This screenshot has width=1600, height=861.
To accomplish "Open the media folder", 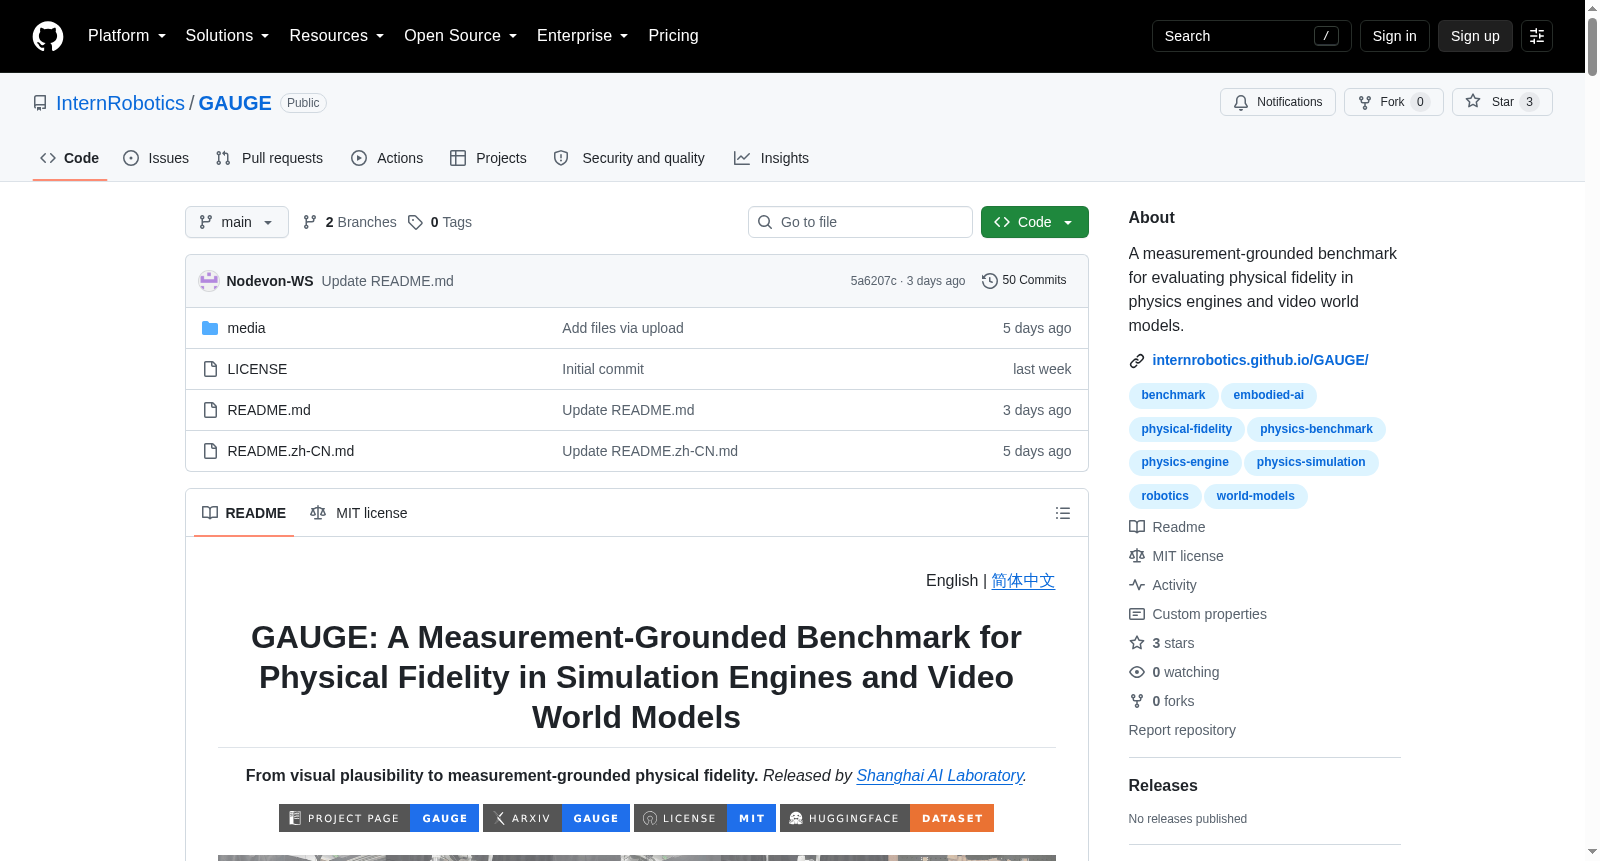I will pyautogui.click(x=246, y=328).
